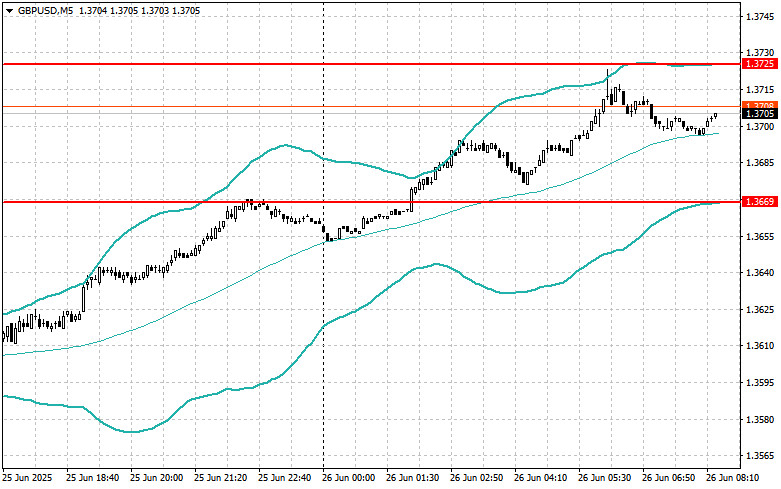Click the 1.3625 price scale value

(x=760, y=310)
